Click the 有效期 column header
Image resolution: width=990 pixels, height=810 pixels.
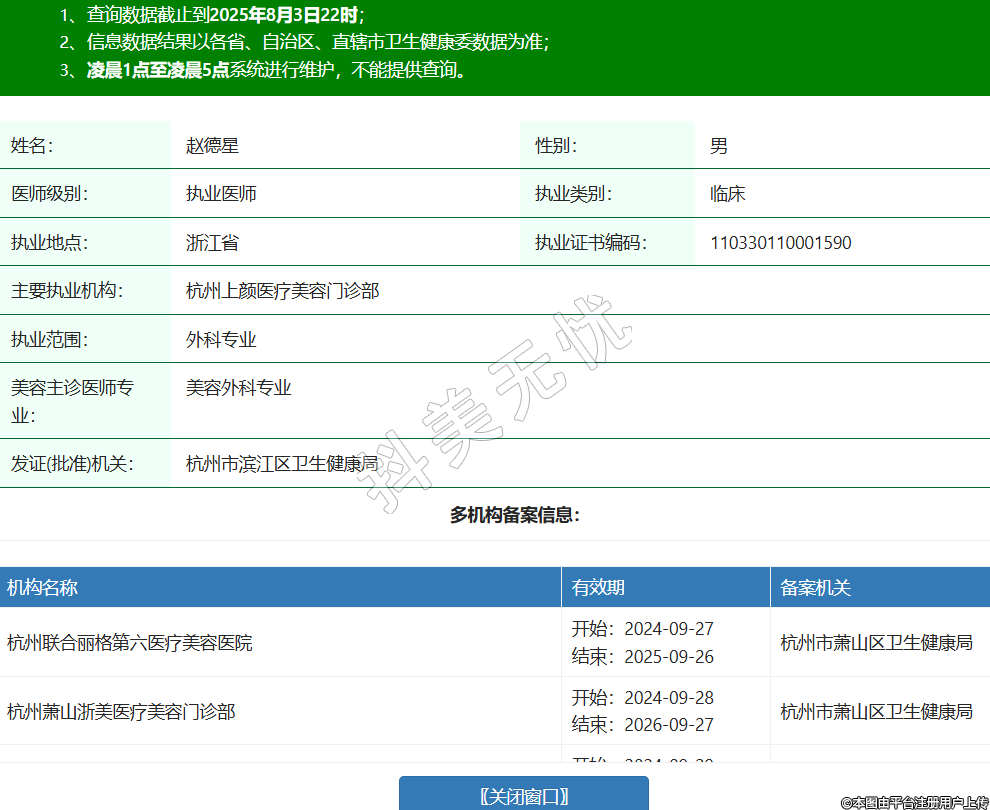(x=598, y=587)
